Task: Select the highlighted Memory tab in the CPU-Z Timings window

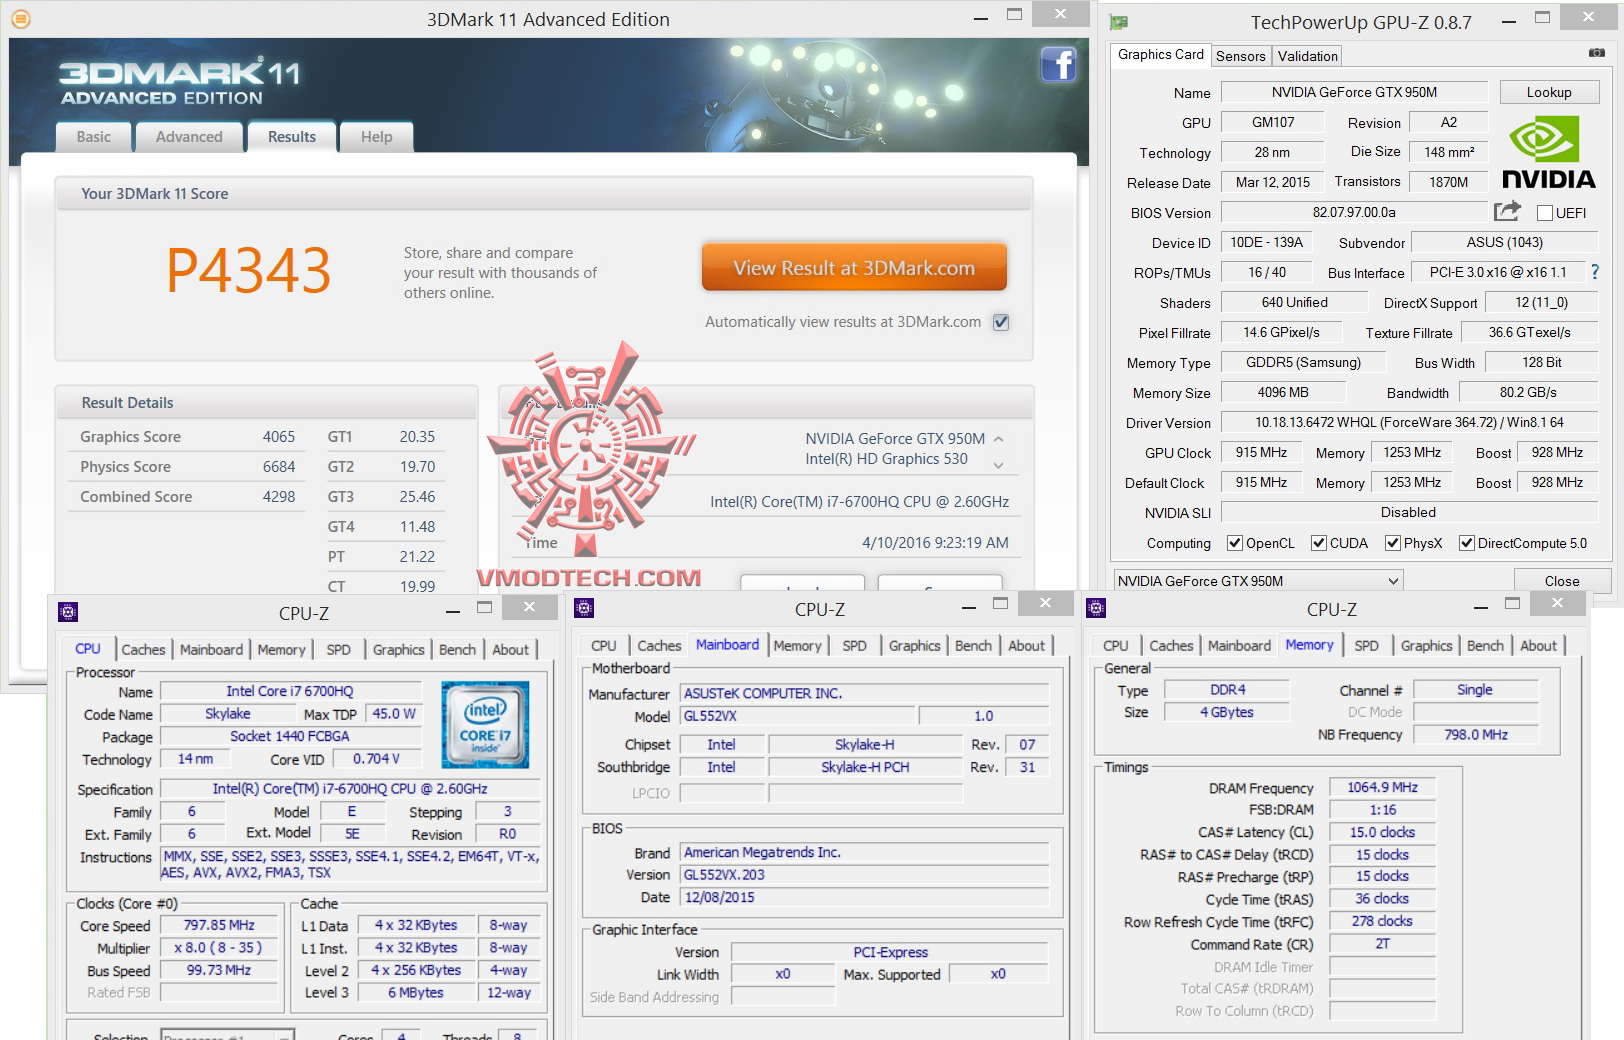Action: tap(1310, 645)
